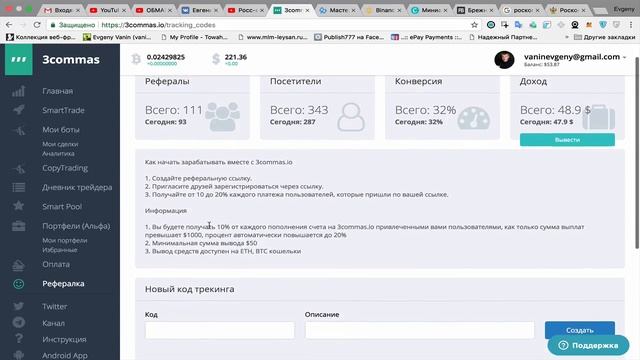Open the Поддержка support button

[x=588, y=345]
